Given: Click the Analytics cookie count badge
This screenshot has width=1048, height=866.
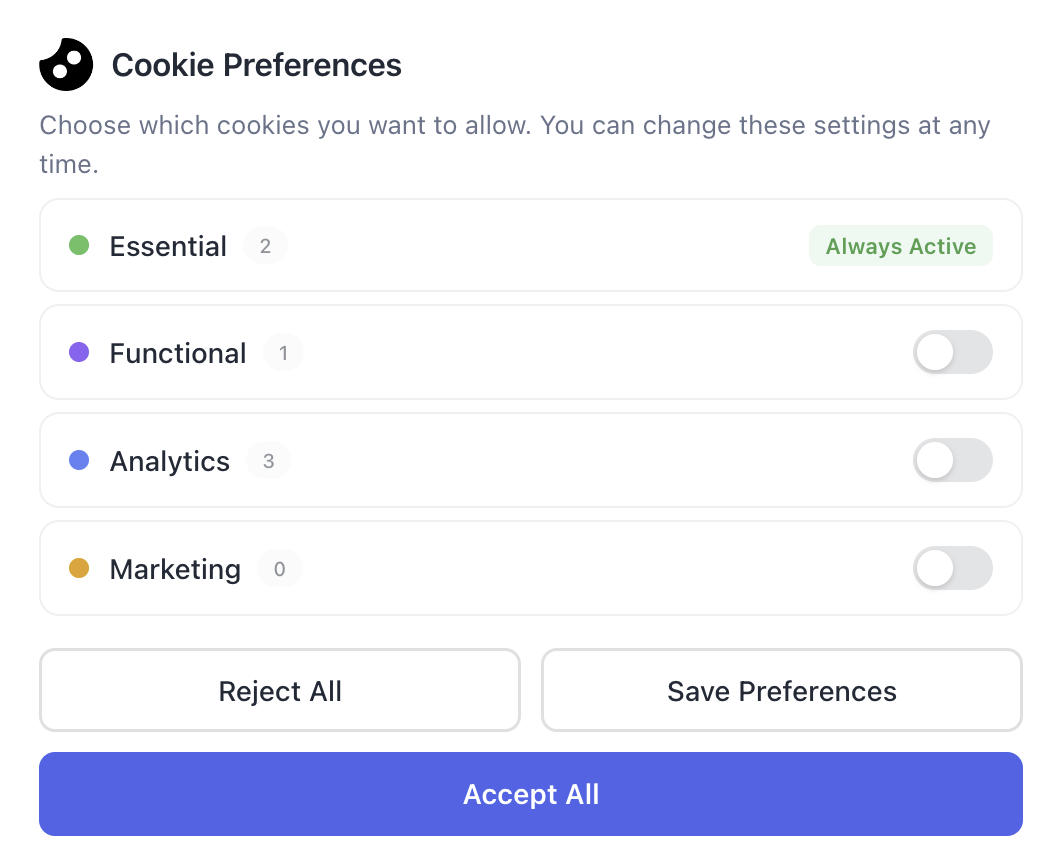Looking at the screenshot, I should point(268,460).
